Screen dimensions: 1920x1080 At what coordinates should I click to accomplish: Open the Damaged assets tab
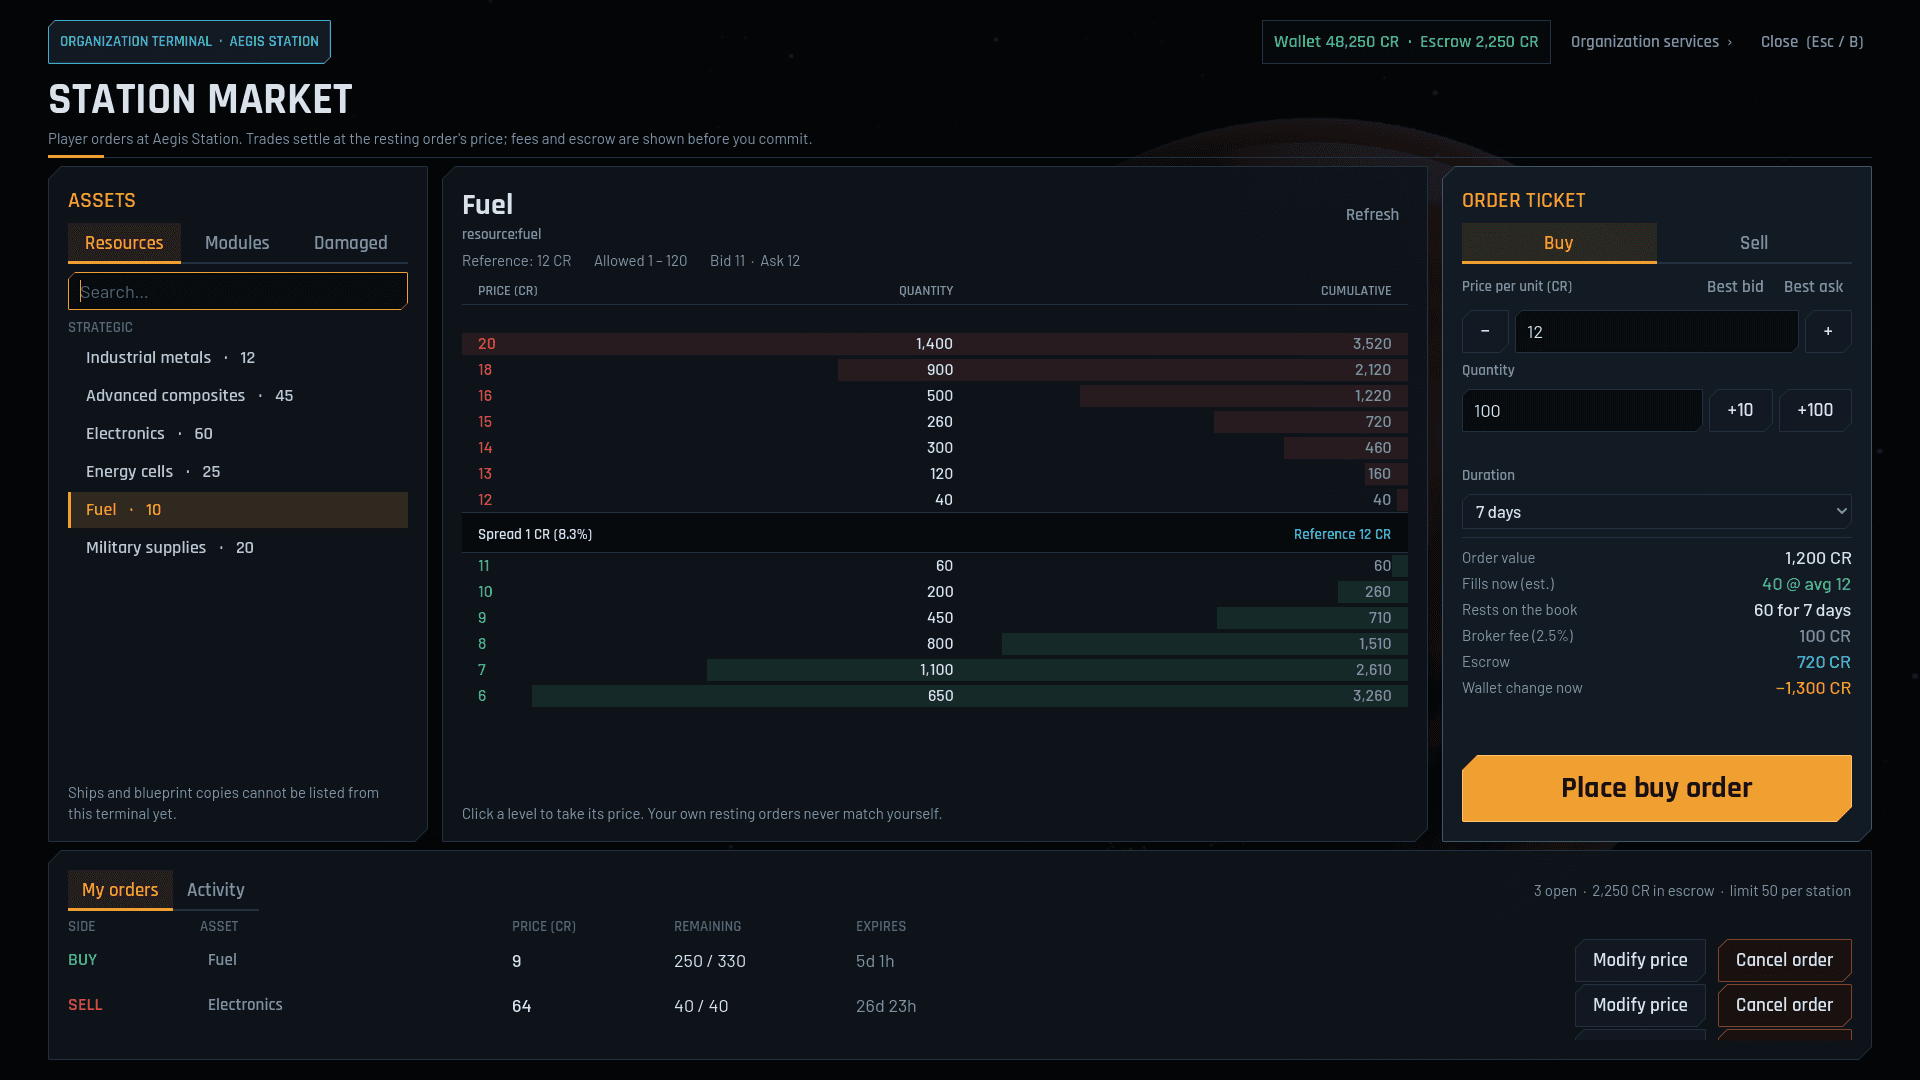pos(351,243)
